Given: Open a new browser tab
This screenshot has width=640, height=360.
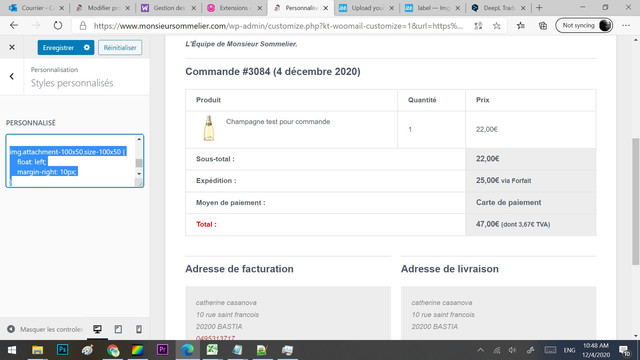Looking at the screenshot, I should click(539, 8).
